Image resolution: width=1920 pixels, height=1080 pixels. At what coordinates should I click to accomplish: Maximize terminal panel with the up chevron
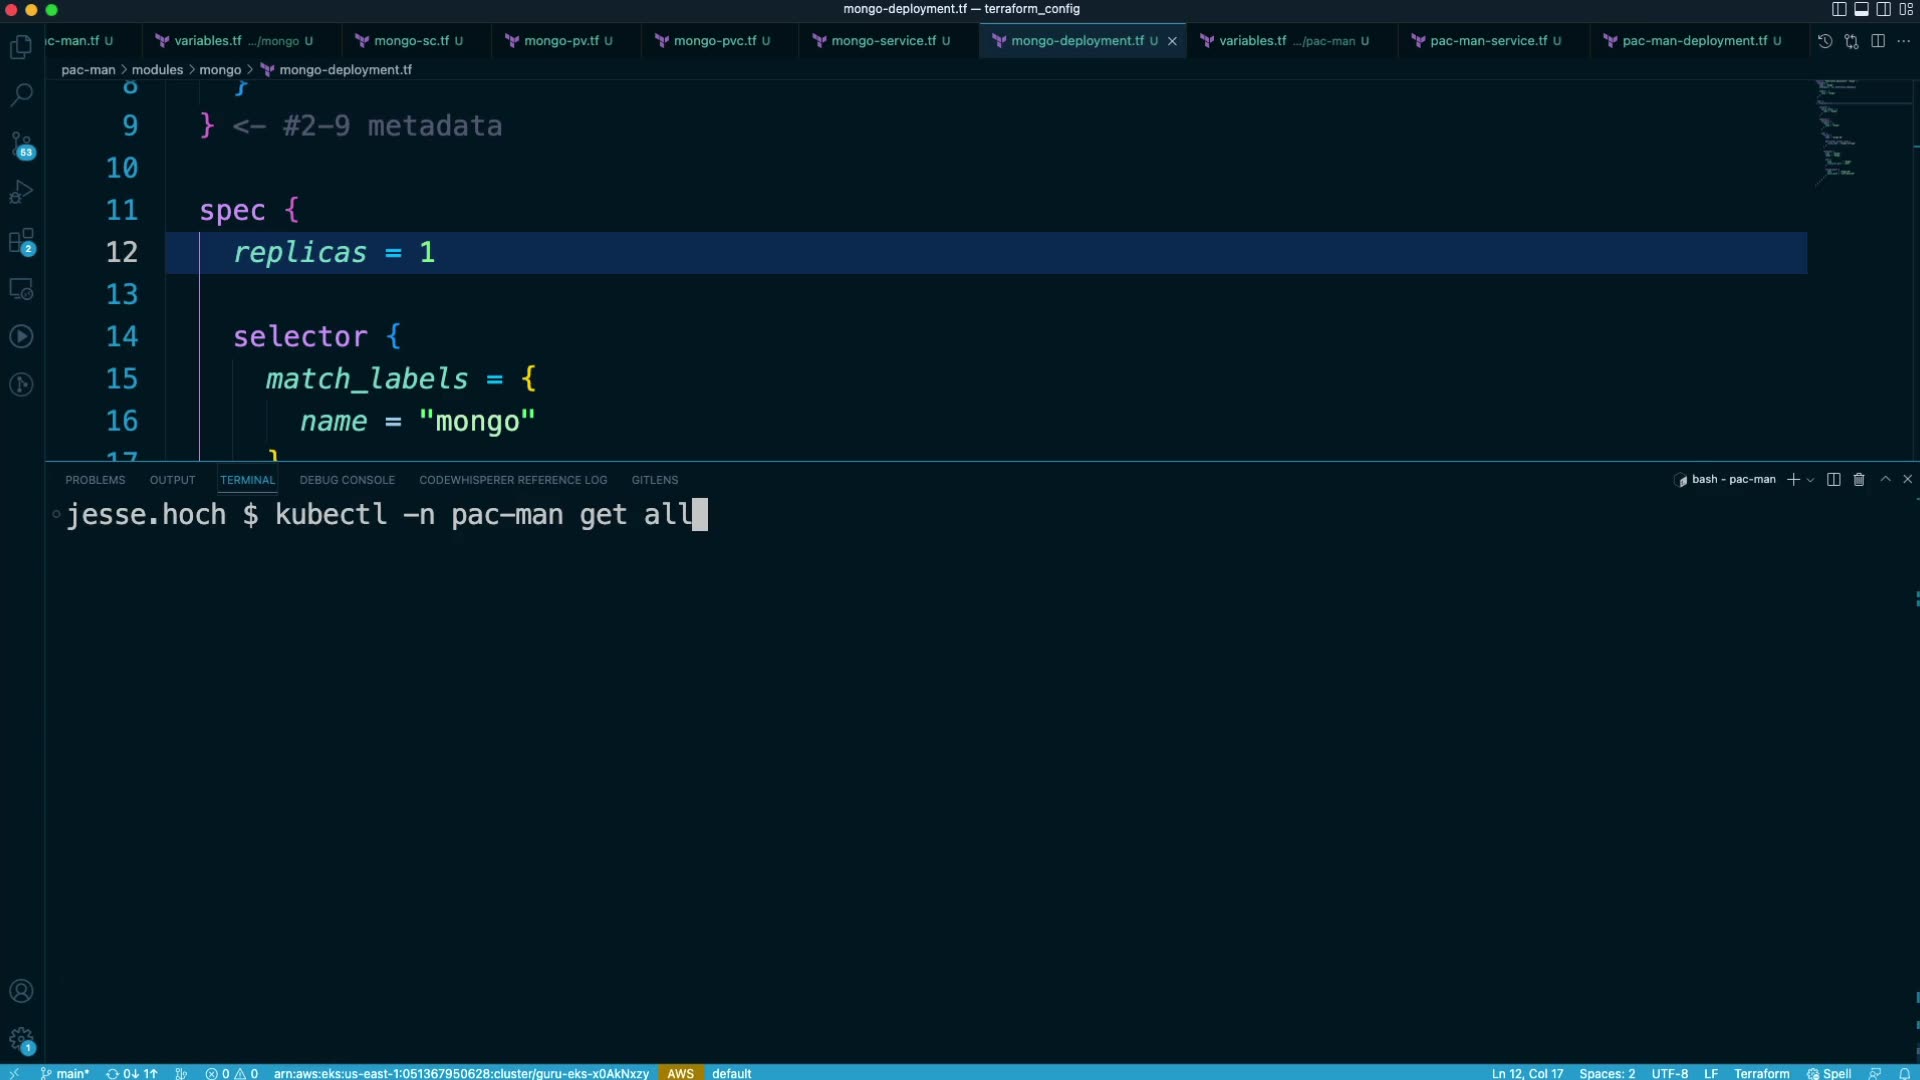1885,480
